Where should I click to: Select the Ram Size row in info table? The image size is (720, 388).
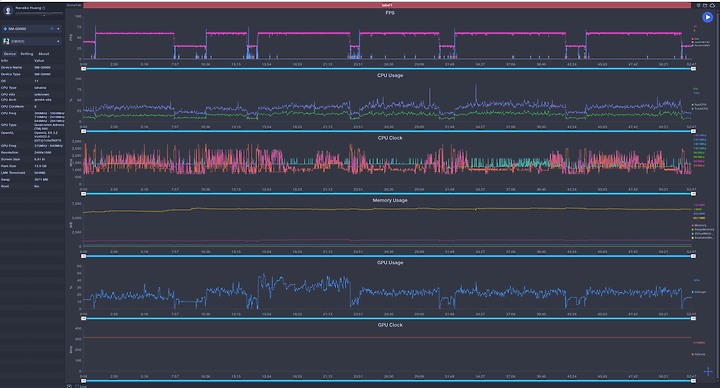click(x=32, y=166)
